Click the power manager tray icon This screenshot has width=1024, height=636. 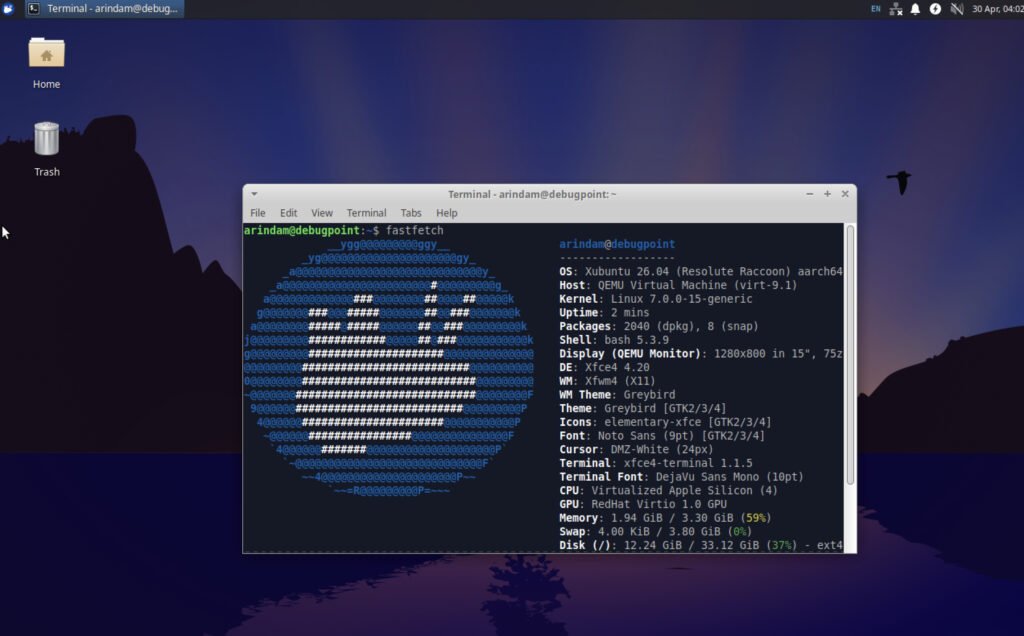pyautogui.click(x=936, y=8)
